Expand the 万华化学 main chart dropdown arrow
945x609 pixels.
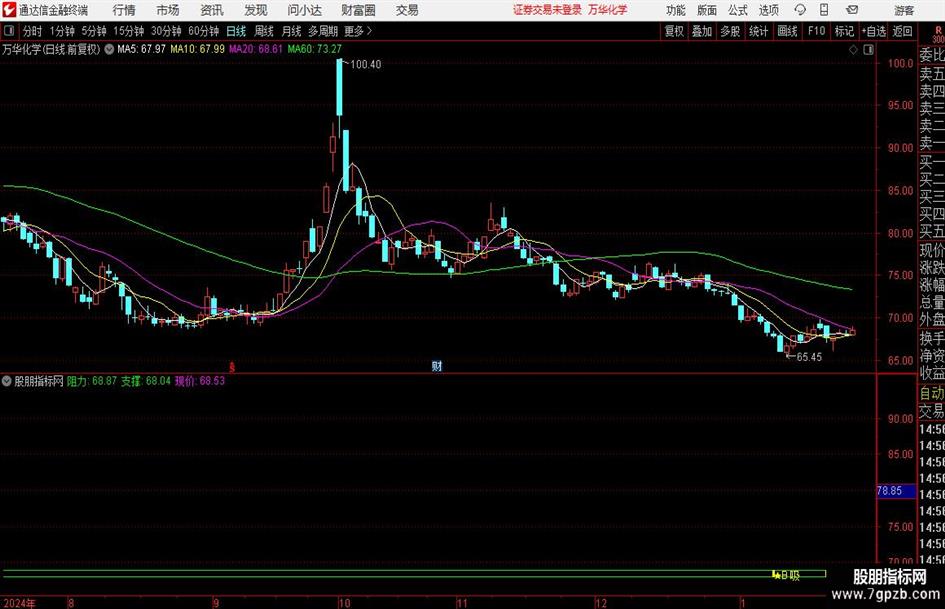[x=109, y=49]
